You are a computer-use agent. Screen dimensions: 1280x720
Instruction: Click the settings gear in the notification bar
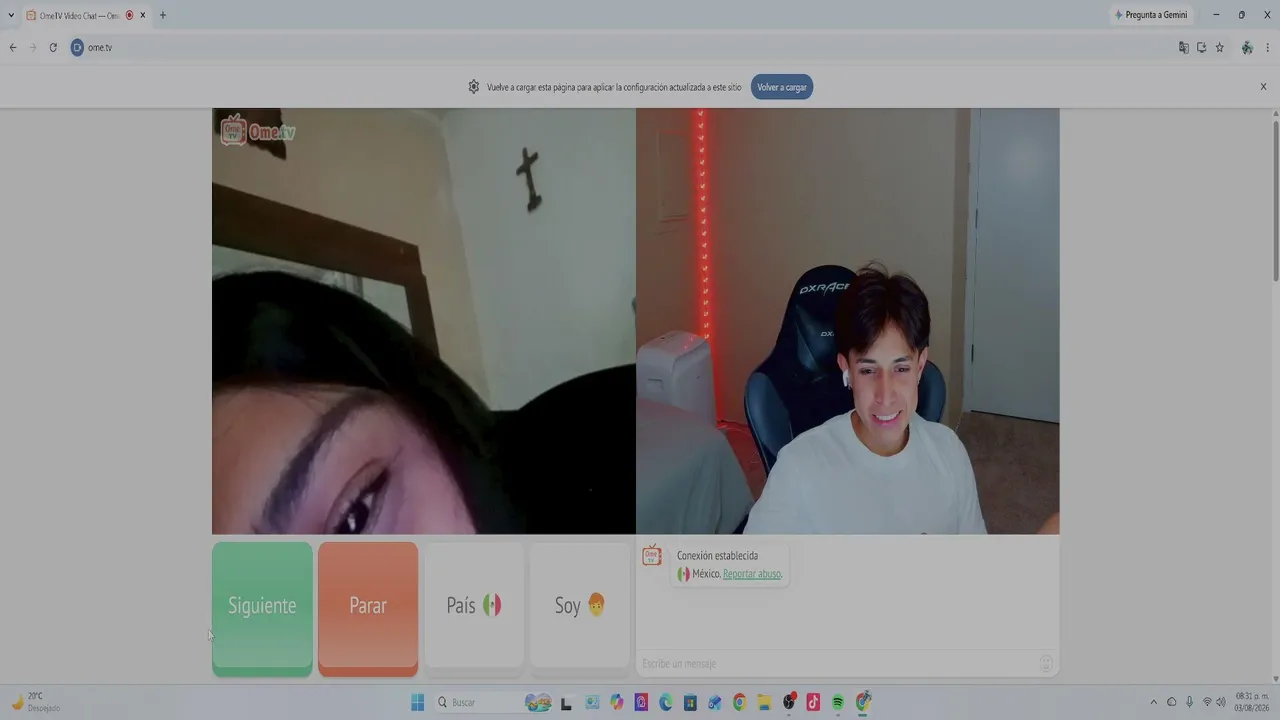(x=474, y=87)
